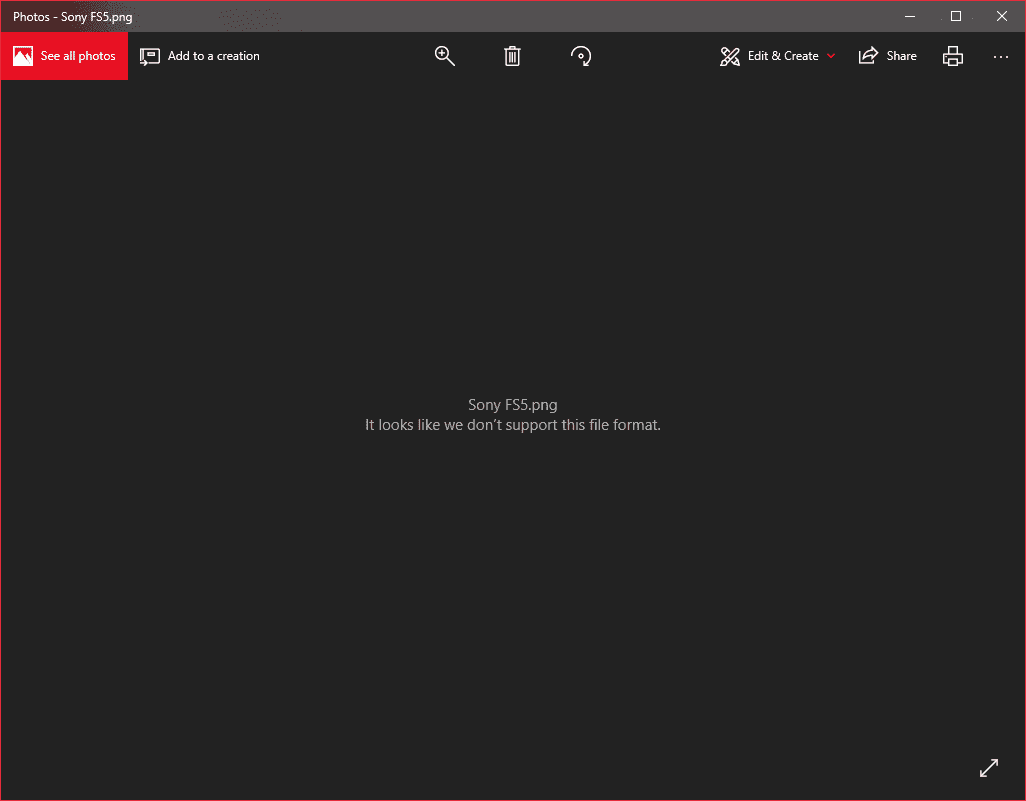1026x801 pixels.
Task: Click Add to a creation
Action: [200, 56]
